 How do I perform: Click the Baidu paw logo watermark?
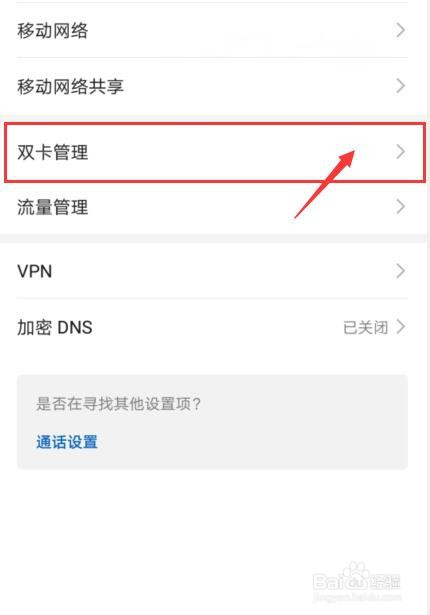pyautogui.click(x=355, y=575)
